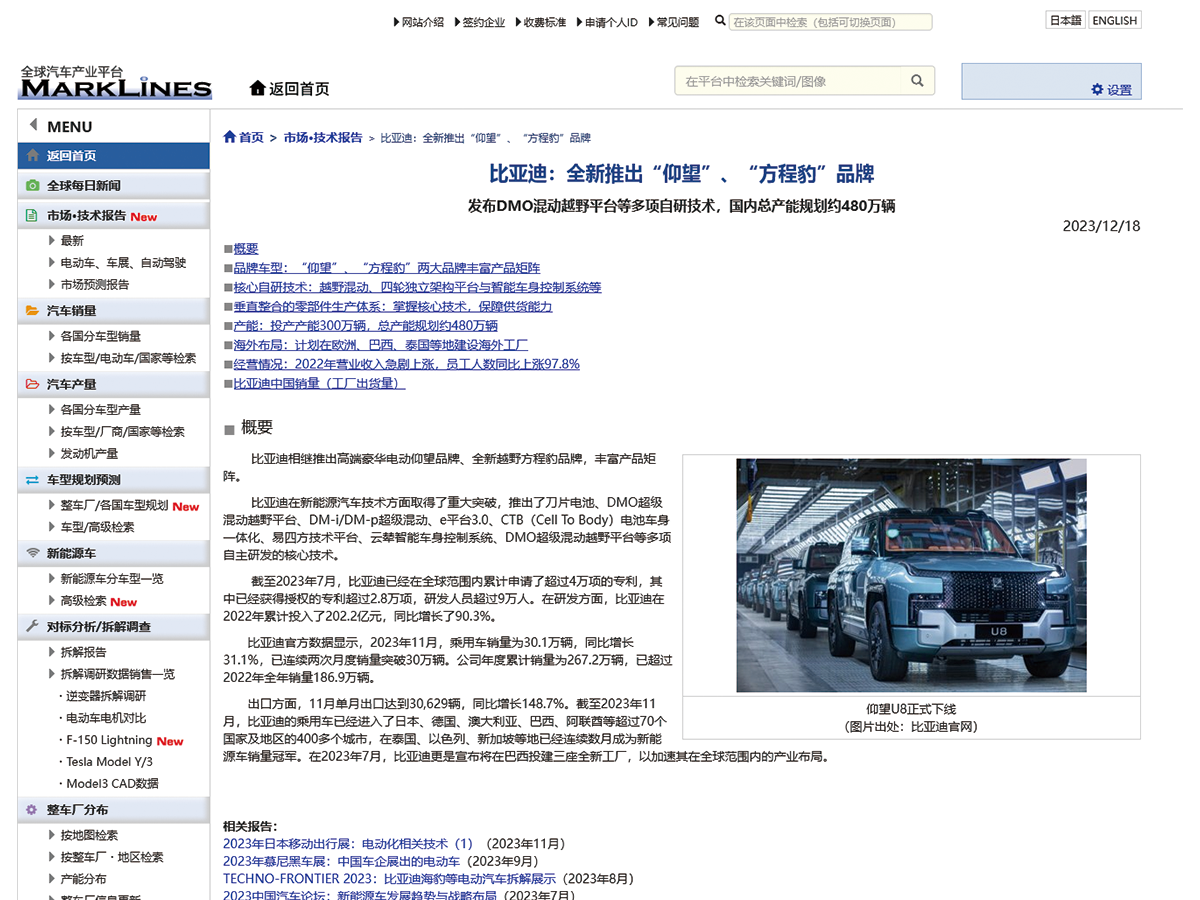Click the camera icon for 全球每日新闻

(x=33, y=185)
